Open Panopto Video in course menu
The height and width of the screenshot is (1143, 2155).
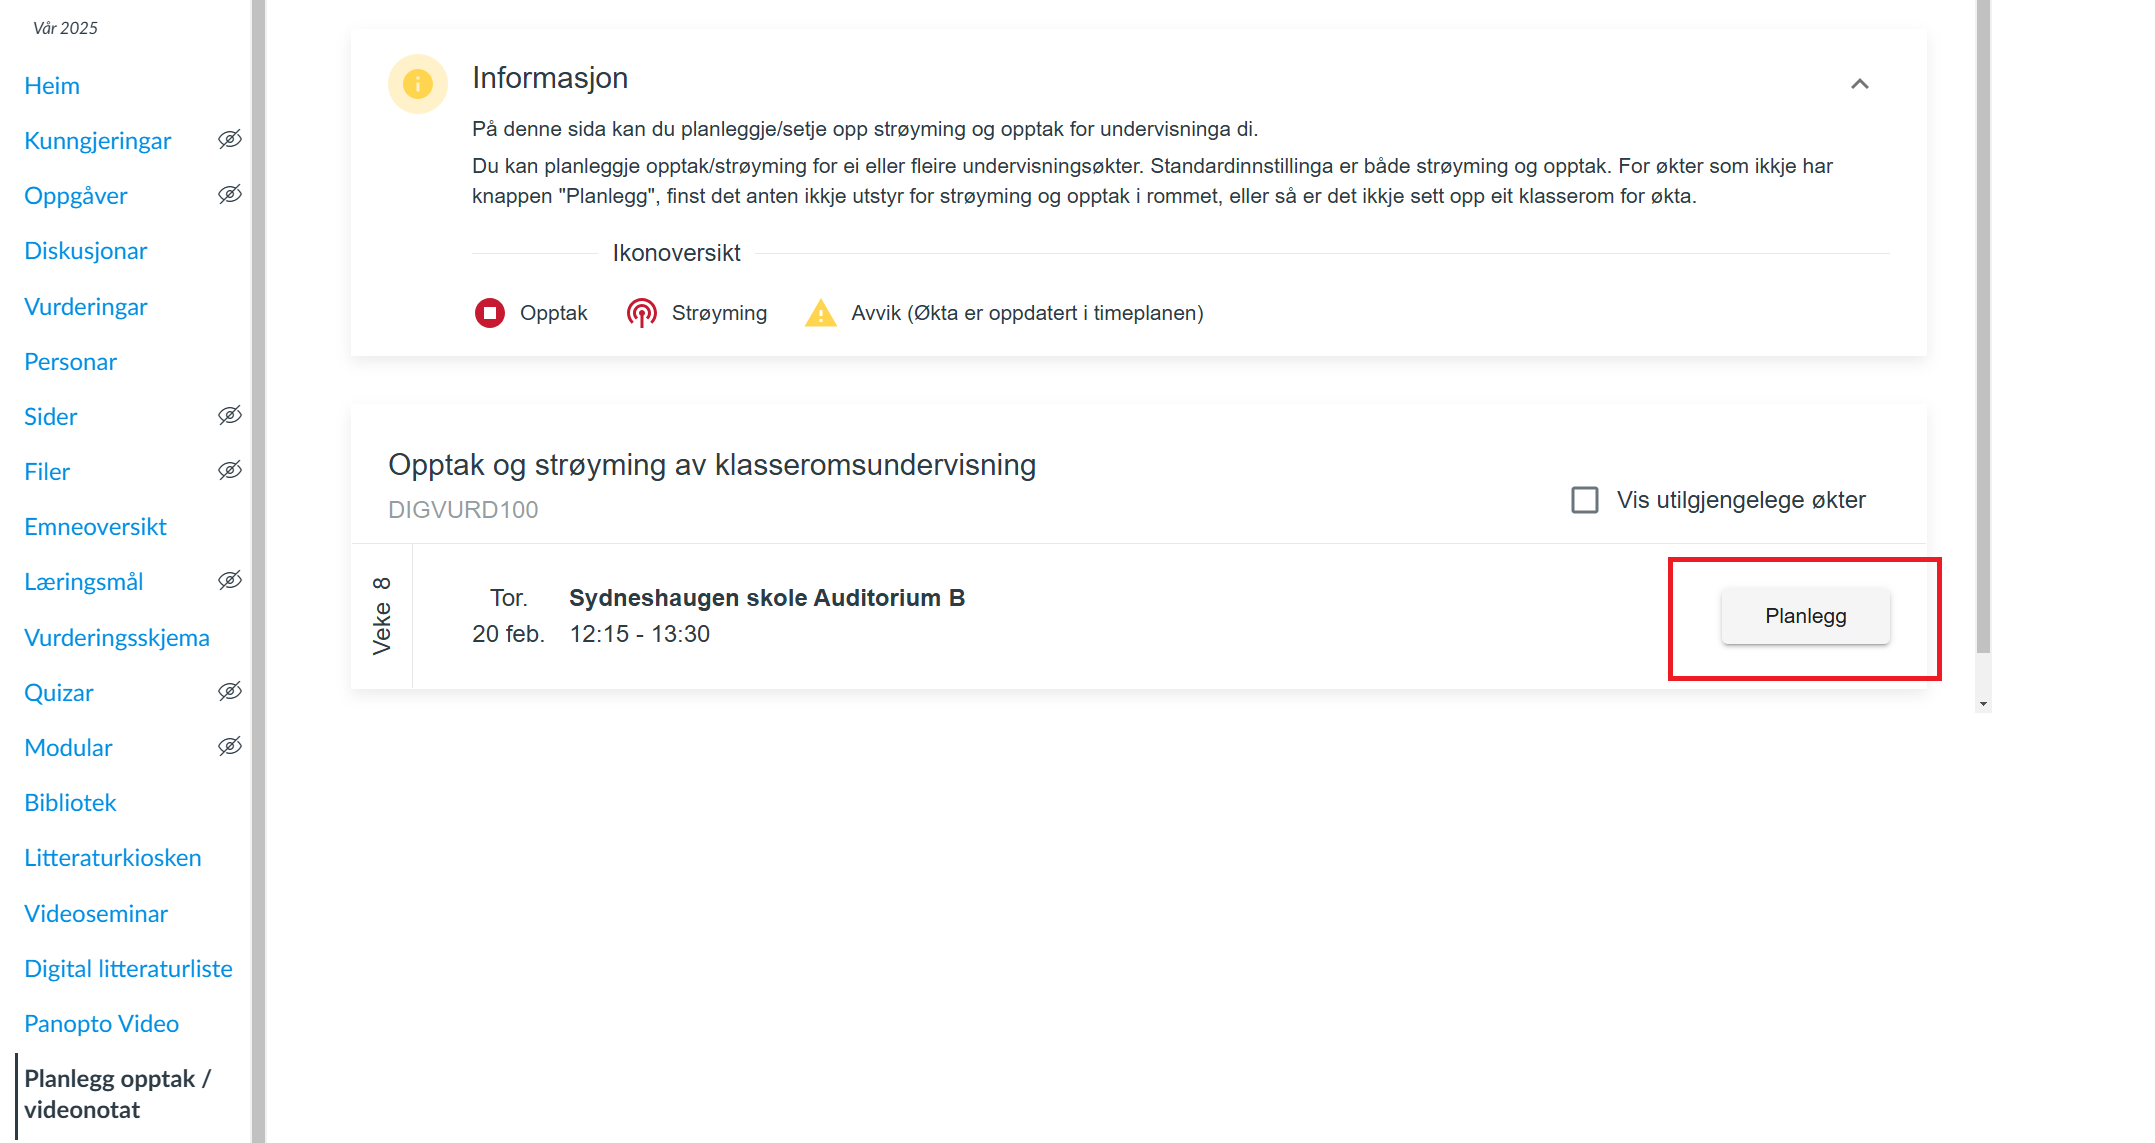pos(101,1024)
